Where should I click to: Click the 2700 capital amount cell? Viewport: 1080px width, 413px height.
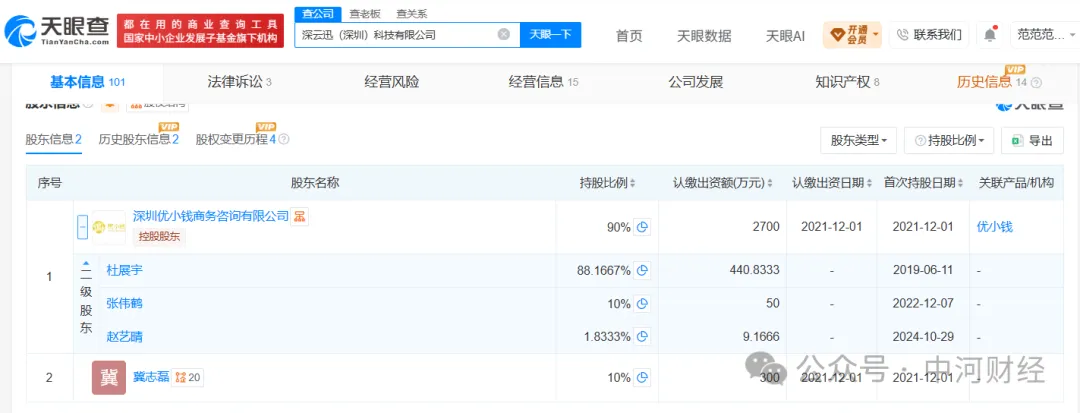(767, 227)
